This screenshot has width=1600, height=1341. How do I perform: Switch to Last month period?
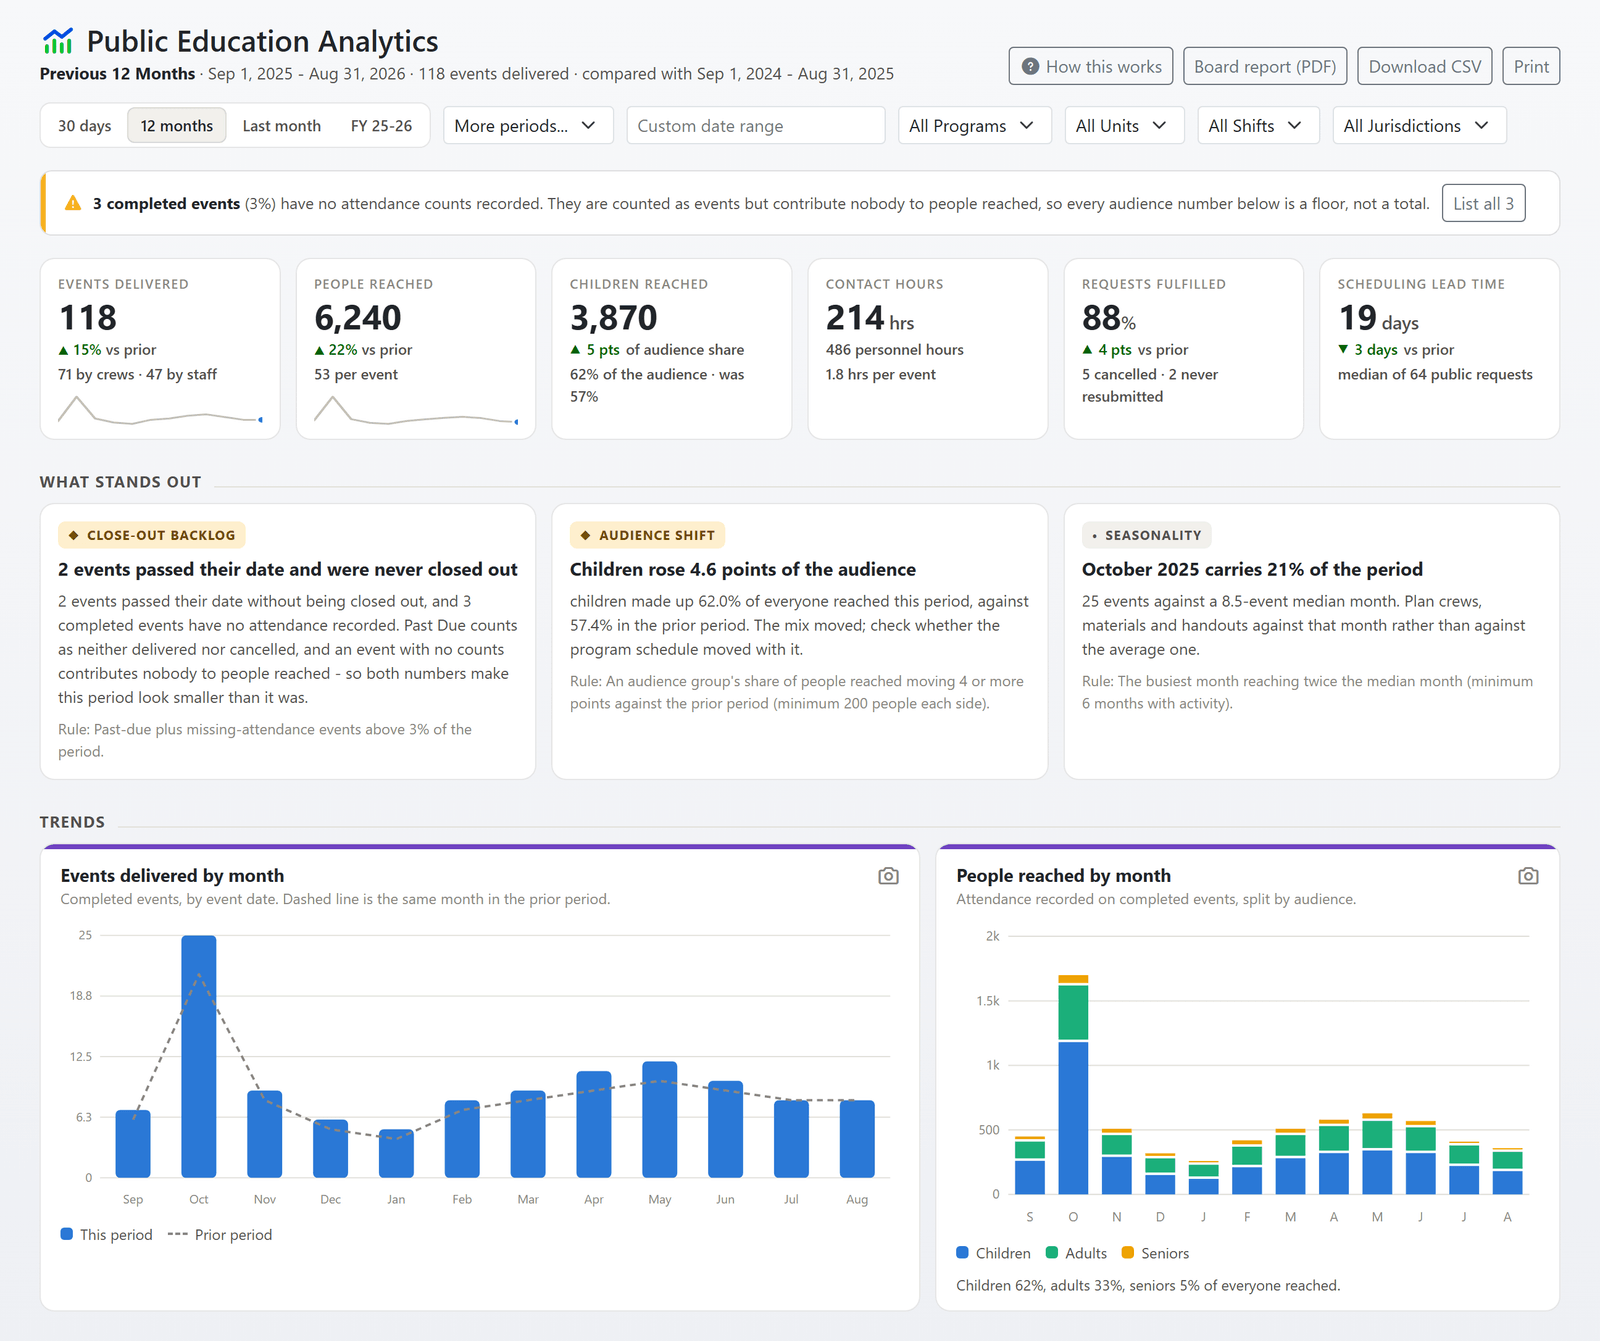282,126
